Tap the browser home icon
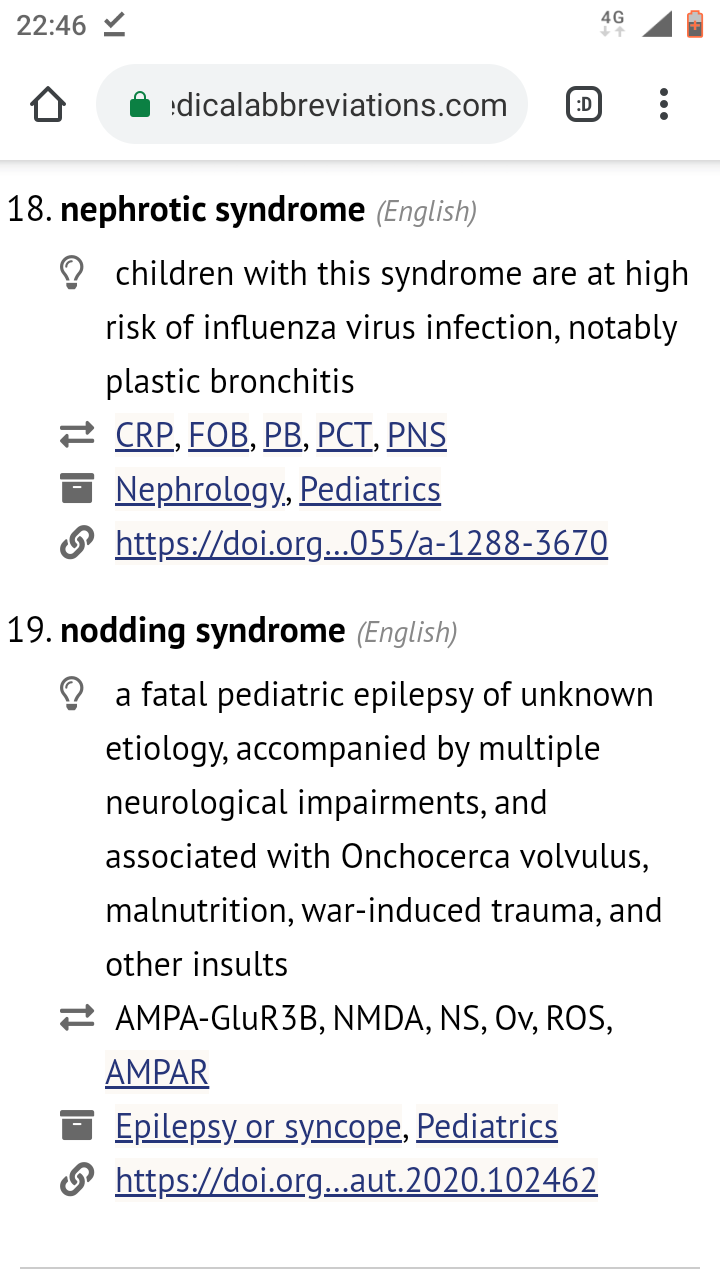Viewport: 720px width, 1280px height. coord(48,105)
